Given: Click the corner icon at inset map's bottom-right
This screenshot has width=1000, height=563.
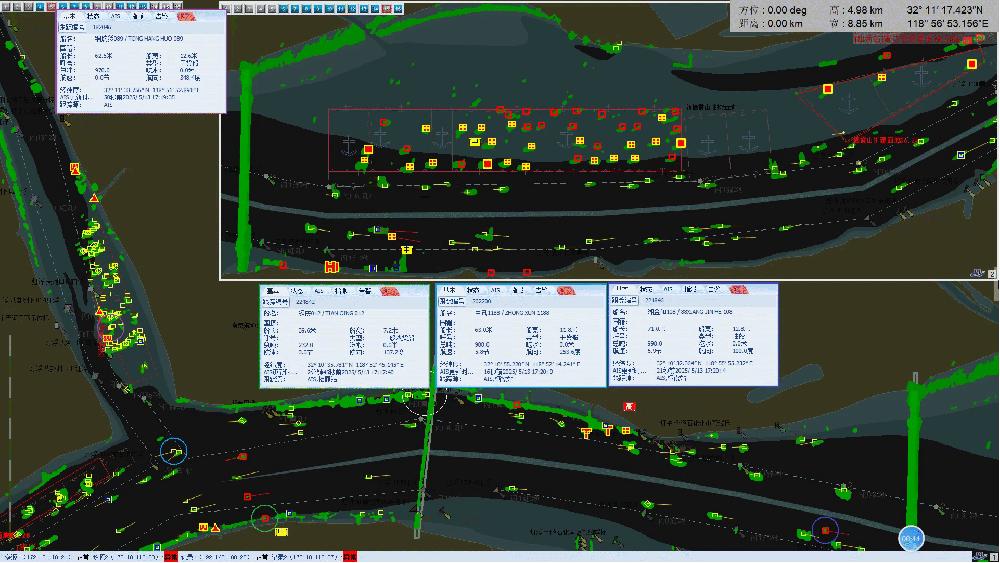Looking at the screenshot, I should tap(991, 273).
